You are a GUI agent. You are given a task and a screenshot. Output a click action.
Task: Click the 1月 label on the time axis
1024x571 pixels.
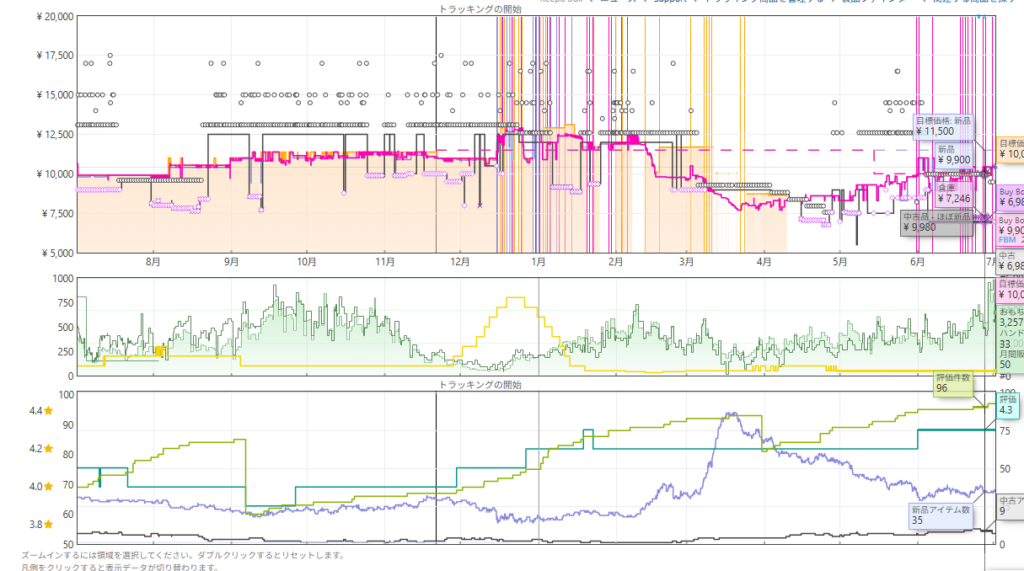pos(538,261)
